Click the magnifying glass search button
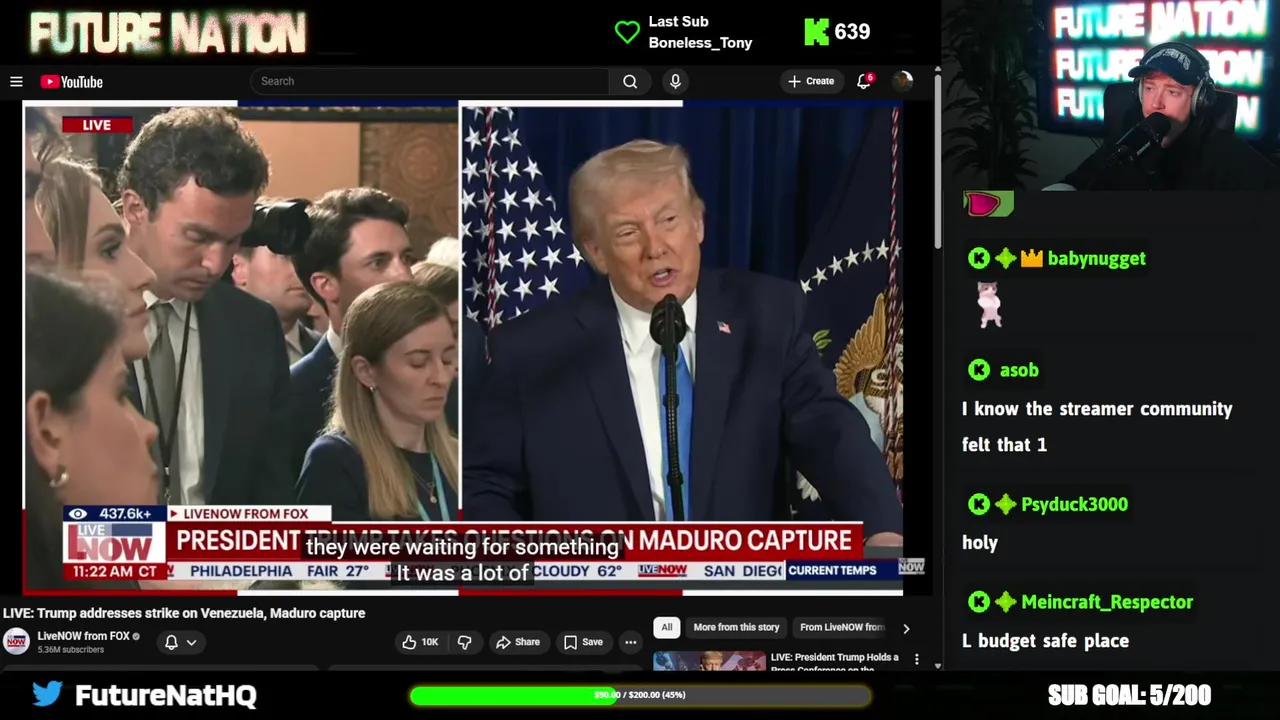Viewport: 1280px width, 720px height. pos(630,81)
